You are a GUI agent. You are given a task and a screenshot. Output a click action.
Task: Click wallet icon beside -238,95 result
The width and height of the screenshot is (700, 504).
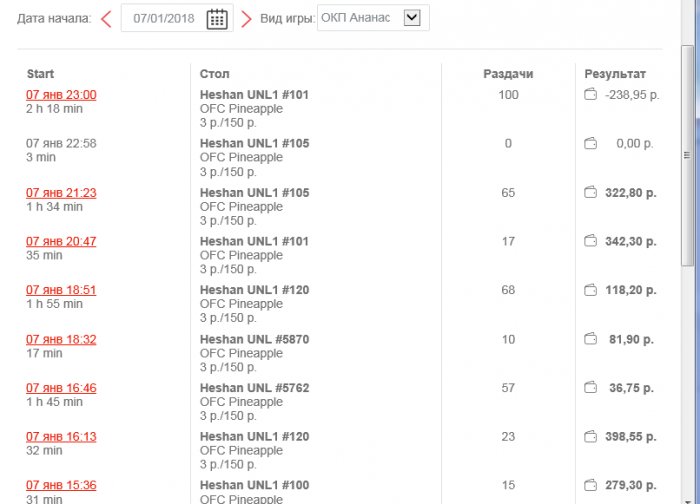click(x=590, y=95)
